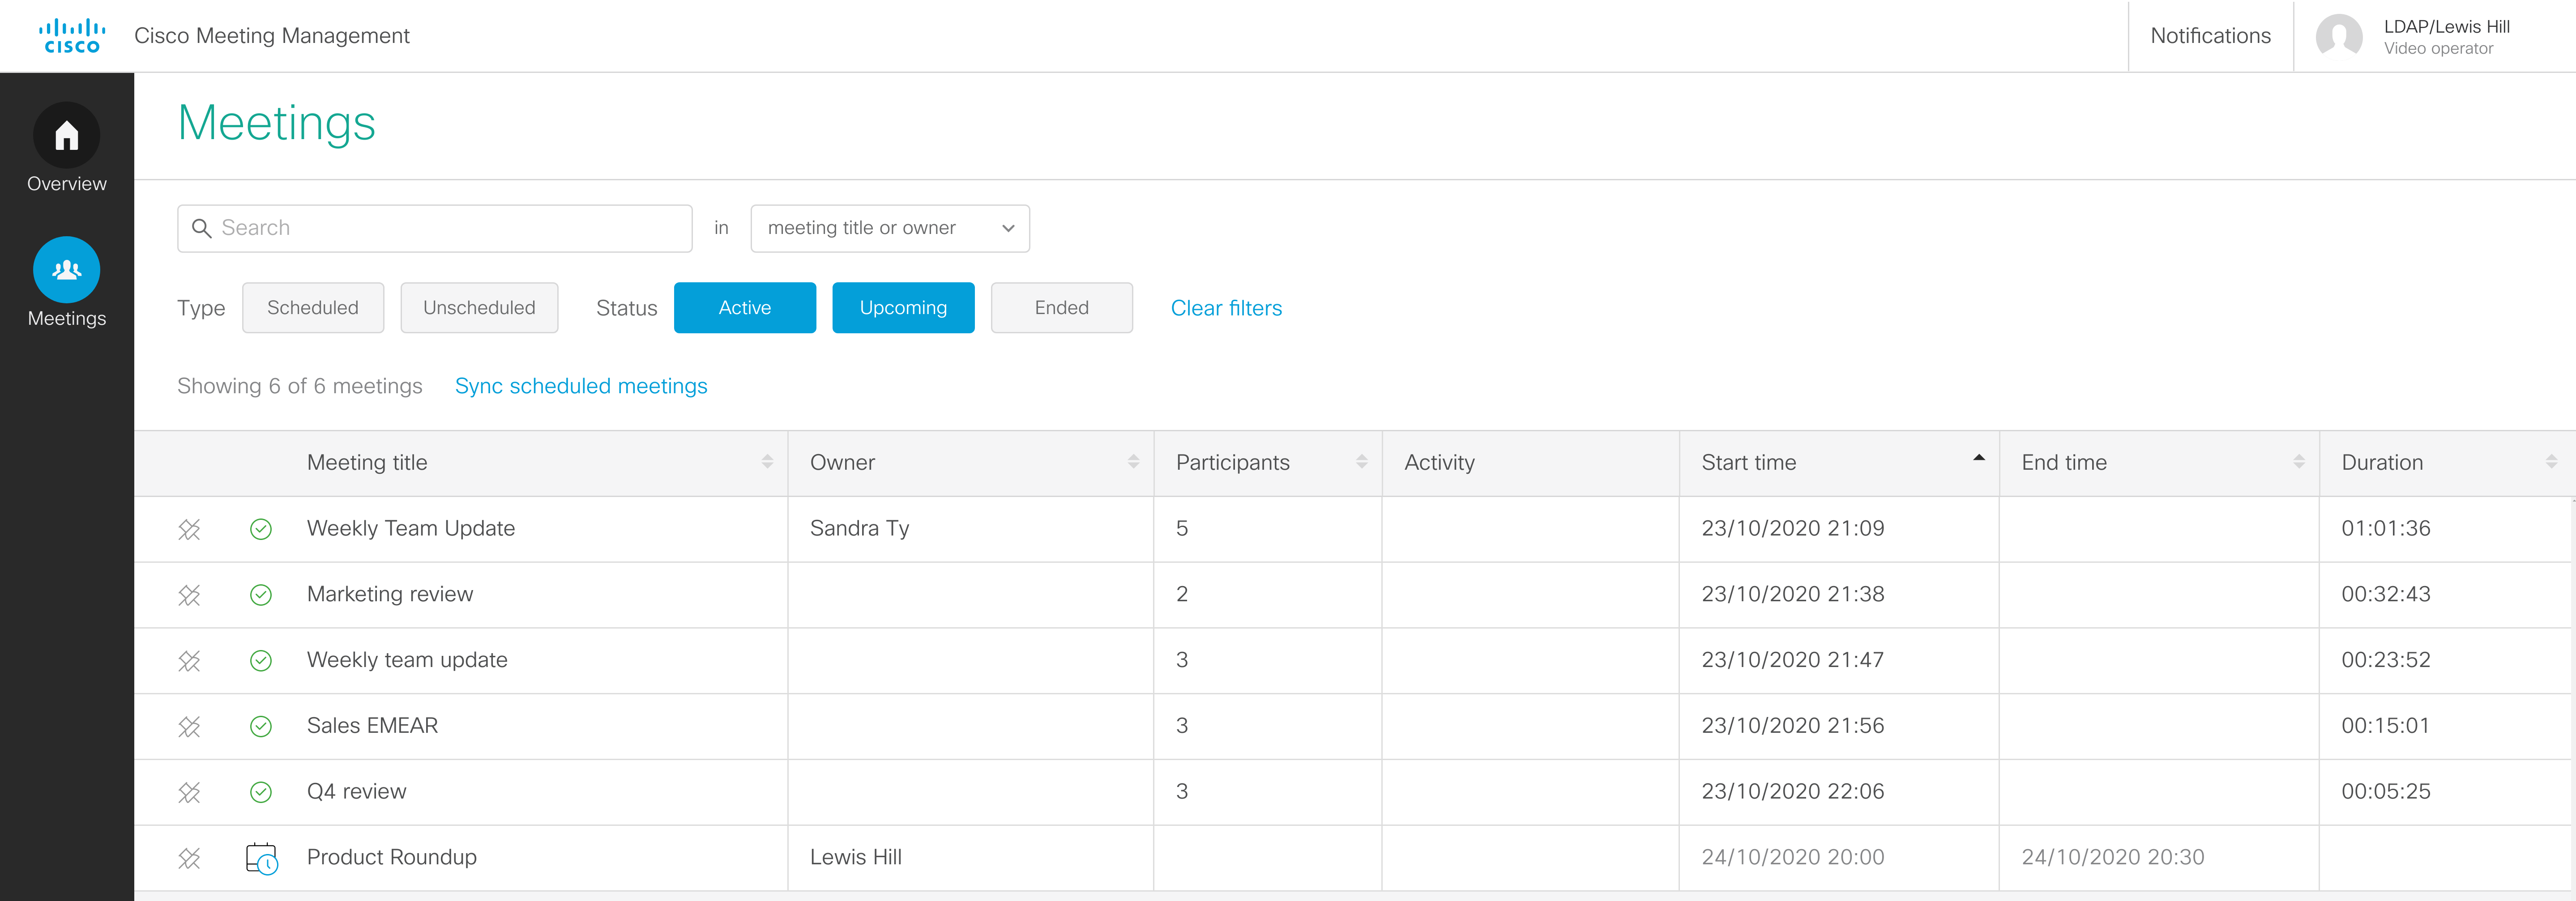The width and height of the screenshot is (2576, 901).
Task: Click Clear filters
Action: point(1226,308)
